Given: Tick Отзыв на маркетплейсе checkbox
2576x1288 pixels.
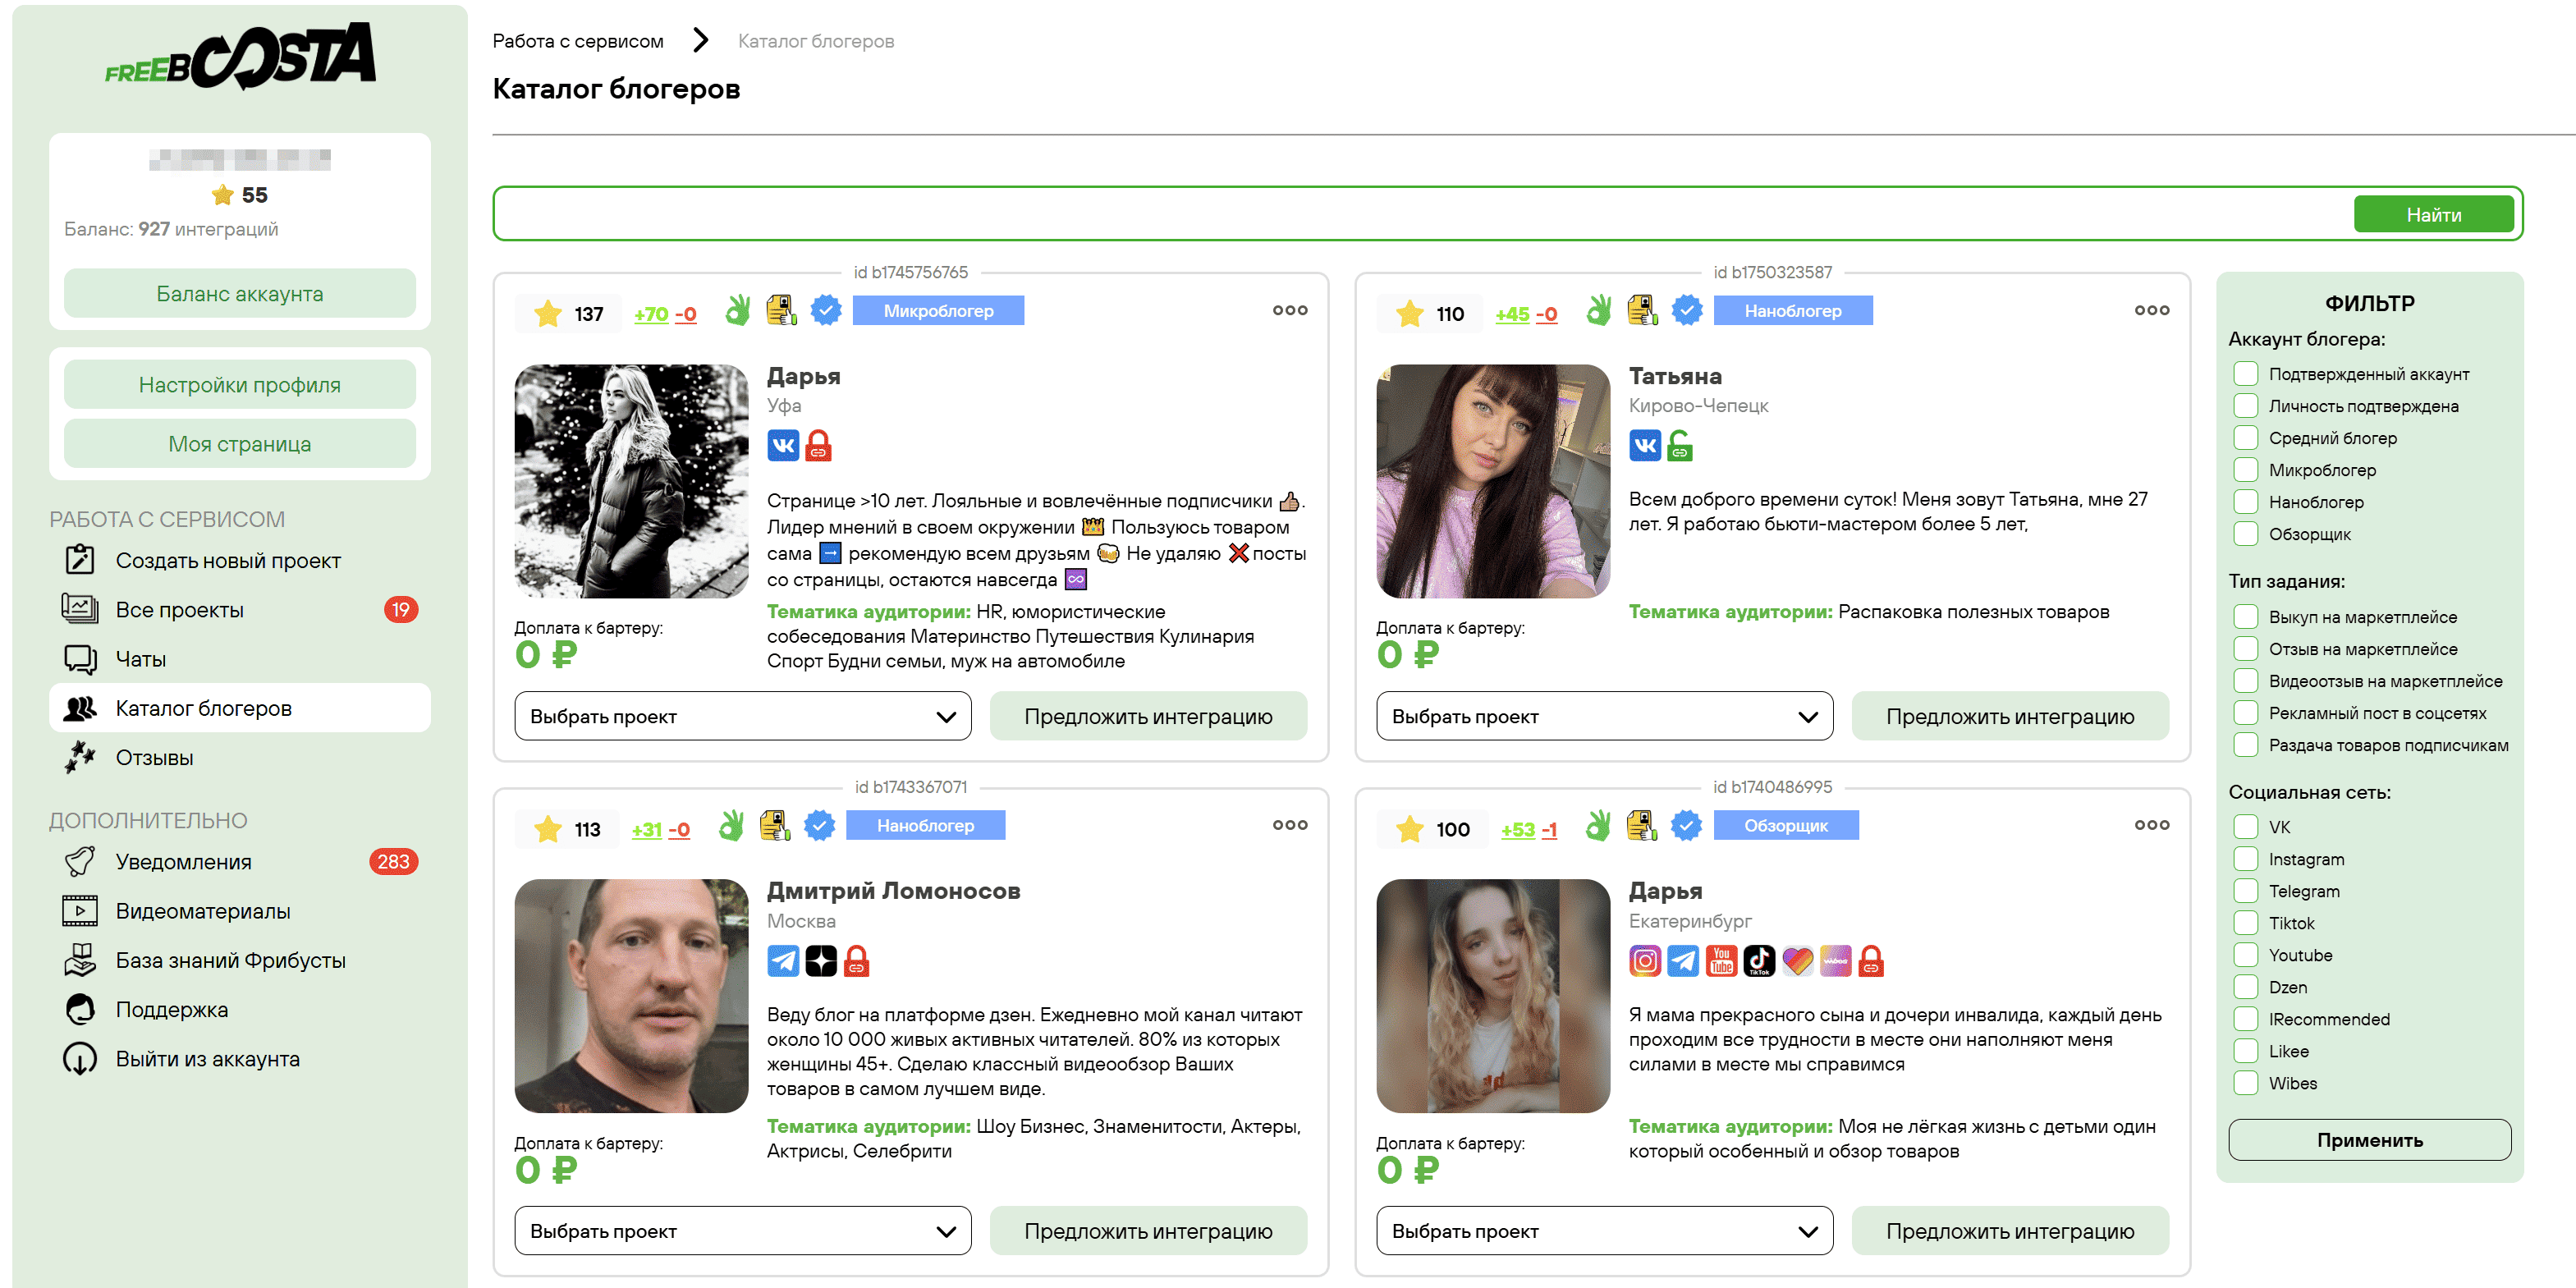Looking at the screenshot, I should (x=2246, y=649).
